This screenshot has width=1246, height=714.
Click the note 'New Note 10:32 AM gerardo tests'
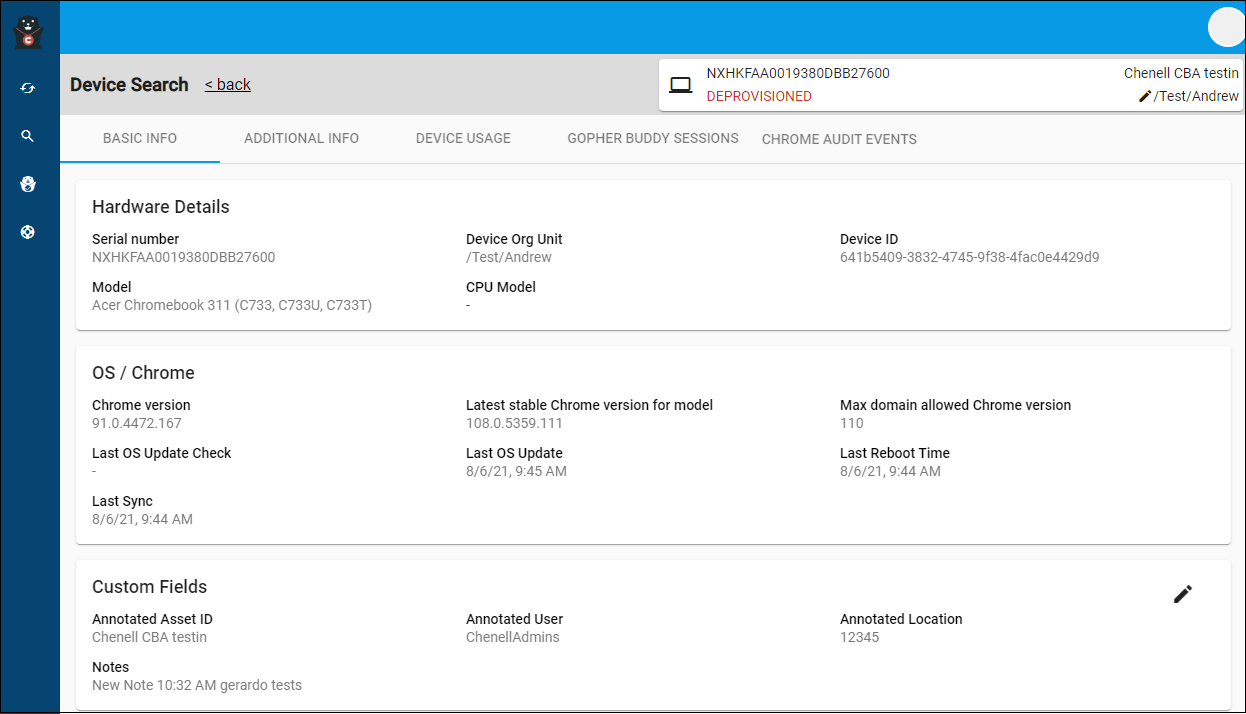click(x=197, y=685)
